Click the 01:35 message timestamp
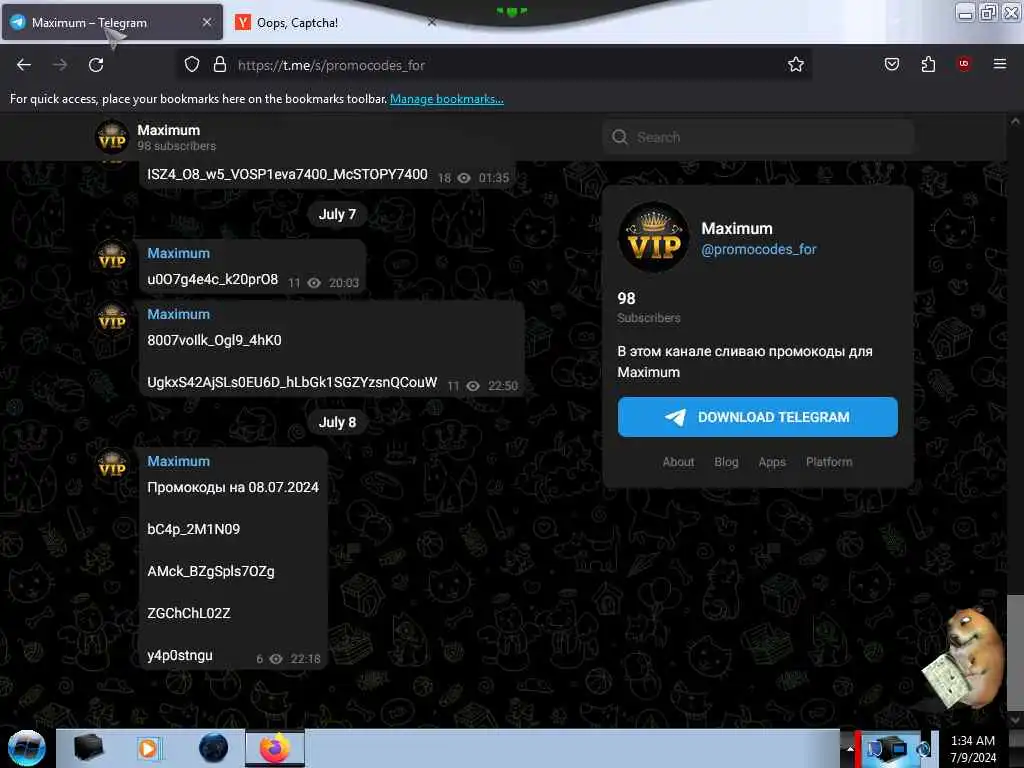 [x=494, y=178]
